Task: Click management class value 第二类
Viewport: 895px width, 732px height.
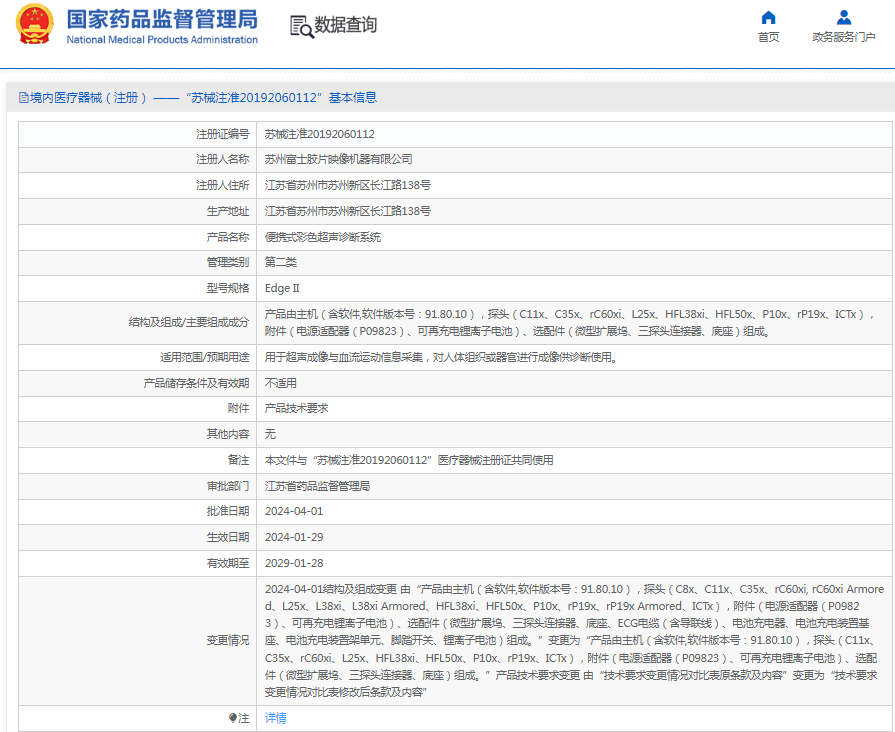Action: [x=281, y=262]
